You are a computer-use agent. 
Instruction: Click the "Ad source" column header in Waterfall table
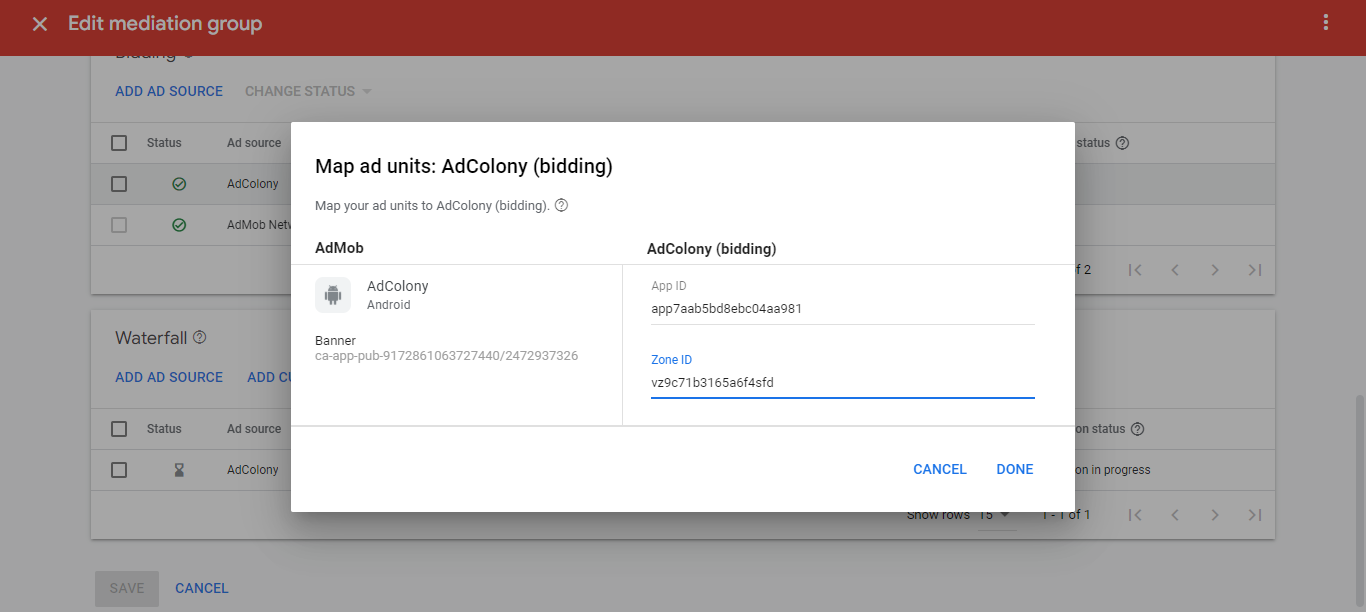[x=254, y=429]
